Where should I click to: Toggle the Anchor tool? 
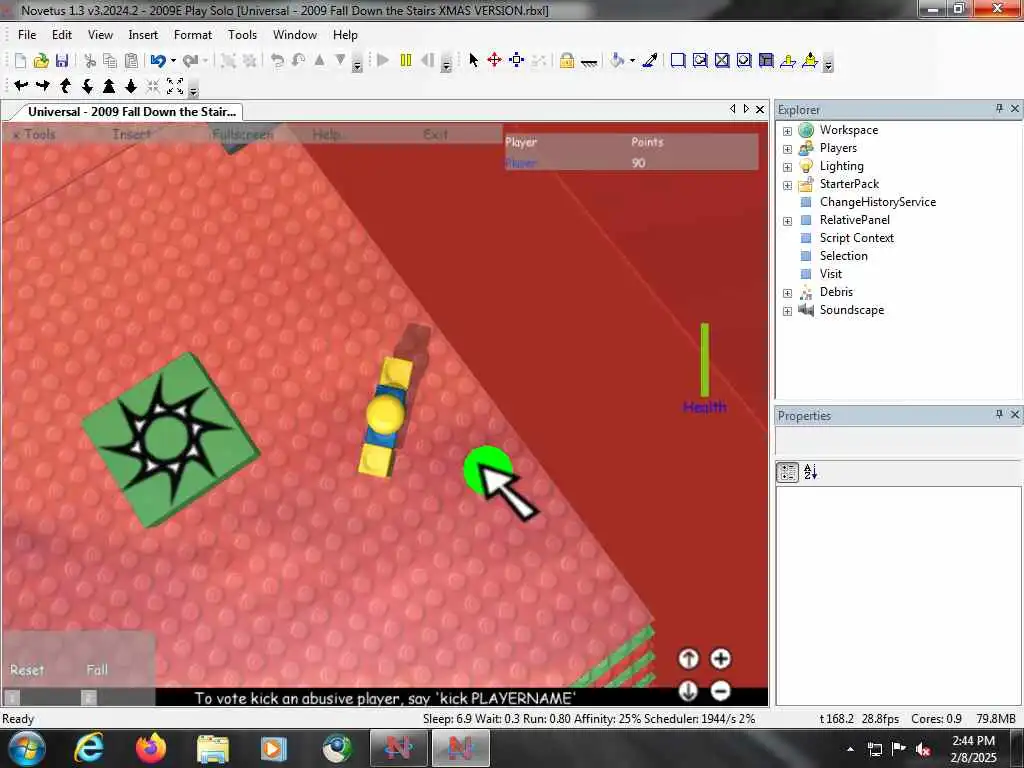589,61
